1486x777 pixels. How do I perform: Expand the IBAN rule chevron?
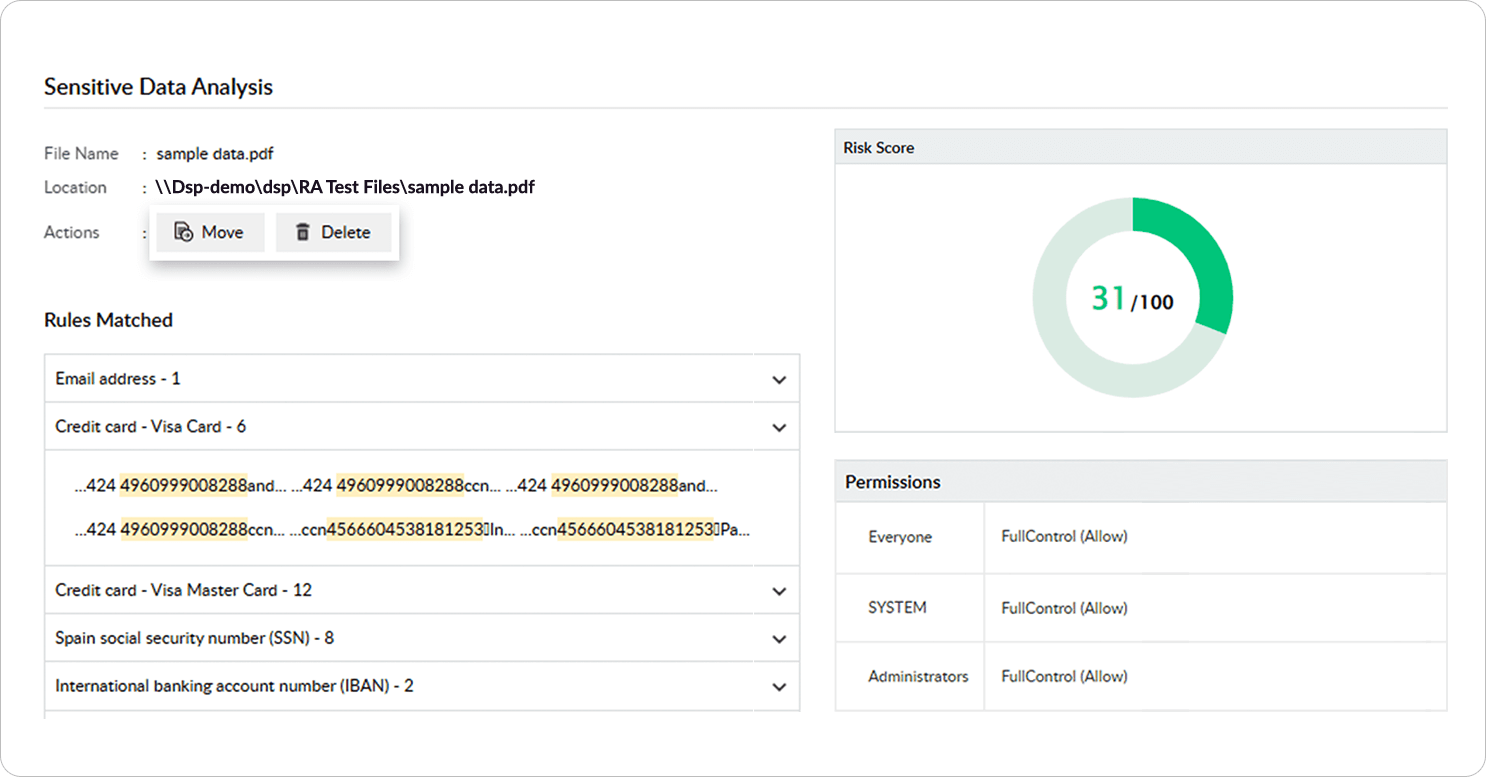click(x=779, y=687)
